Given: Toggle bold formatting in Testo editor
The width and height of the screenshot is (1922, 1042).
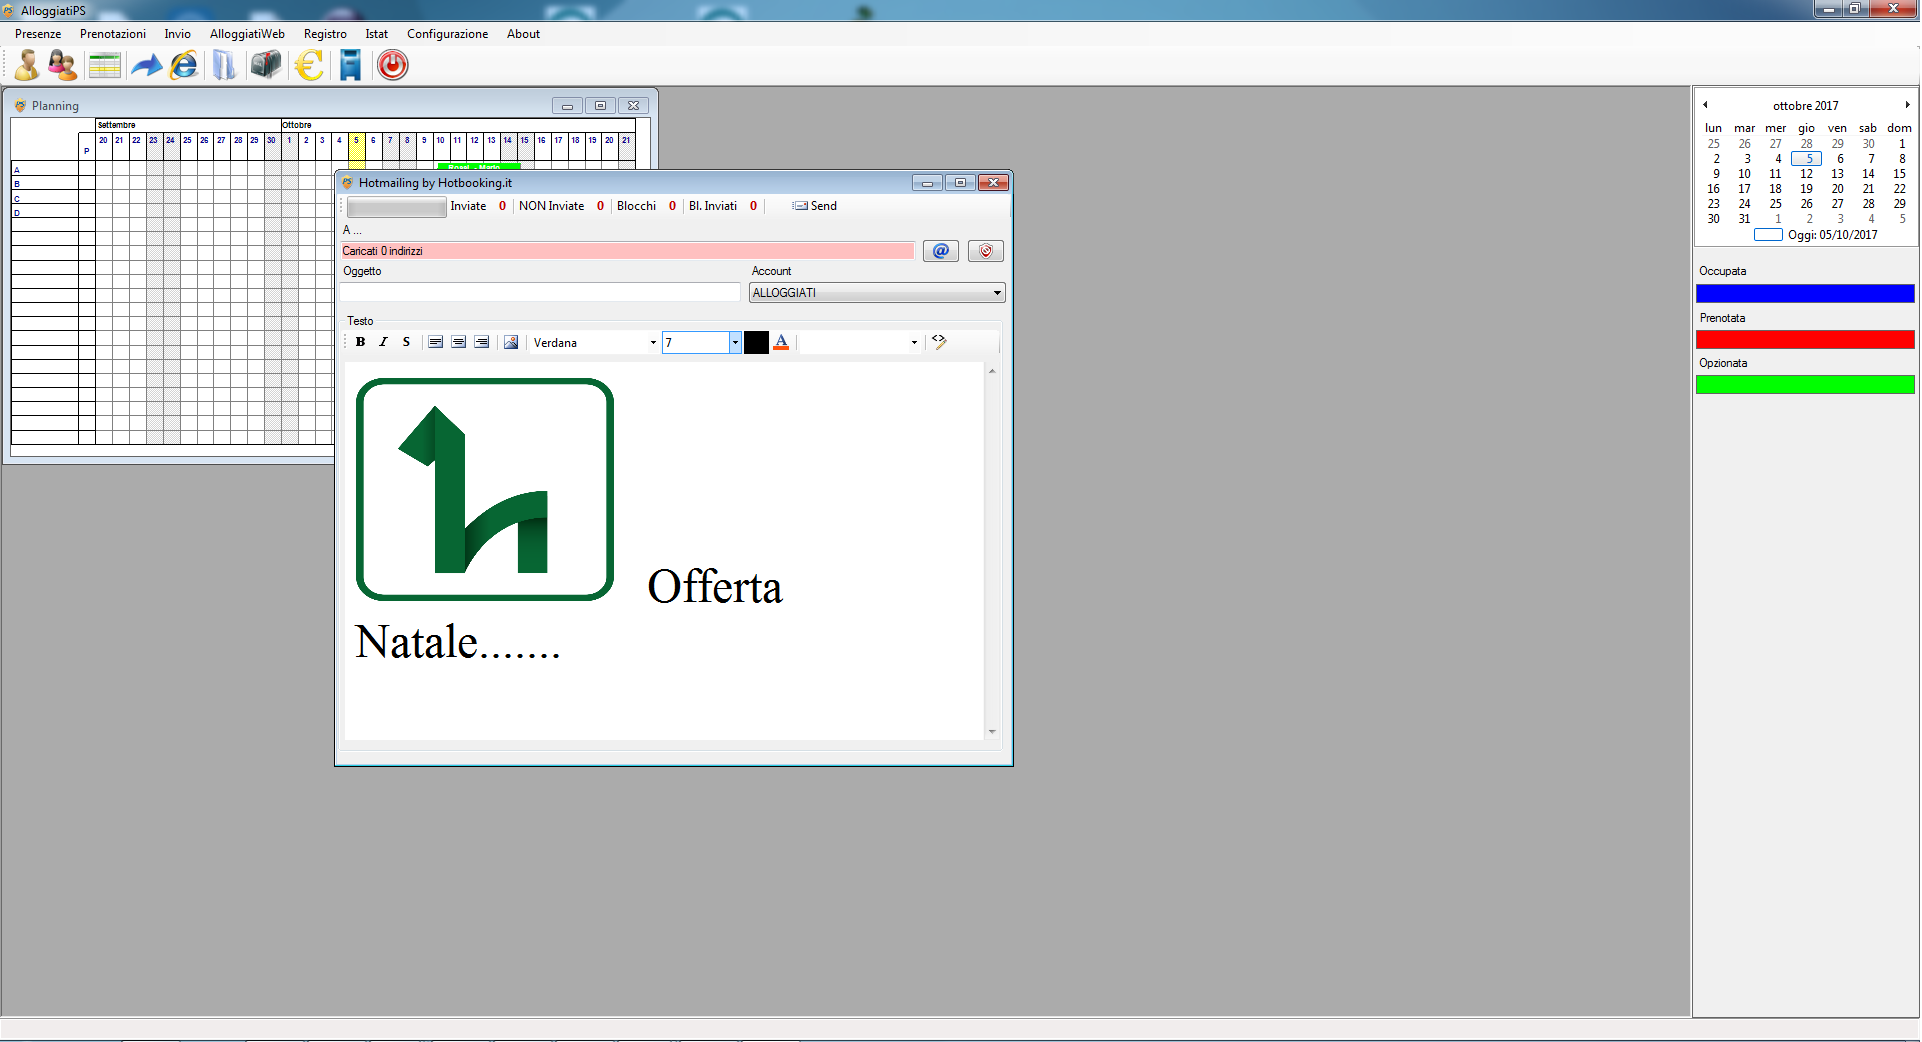Looking at the screenshot, I should click(x=360, y=342).
